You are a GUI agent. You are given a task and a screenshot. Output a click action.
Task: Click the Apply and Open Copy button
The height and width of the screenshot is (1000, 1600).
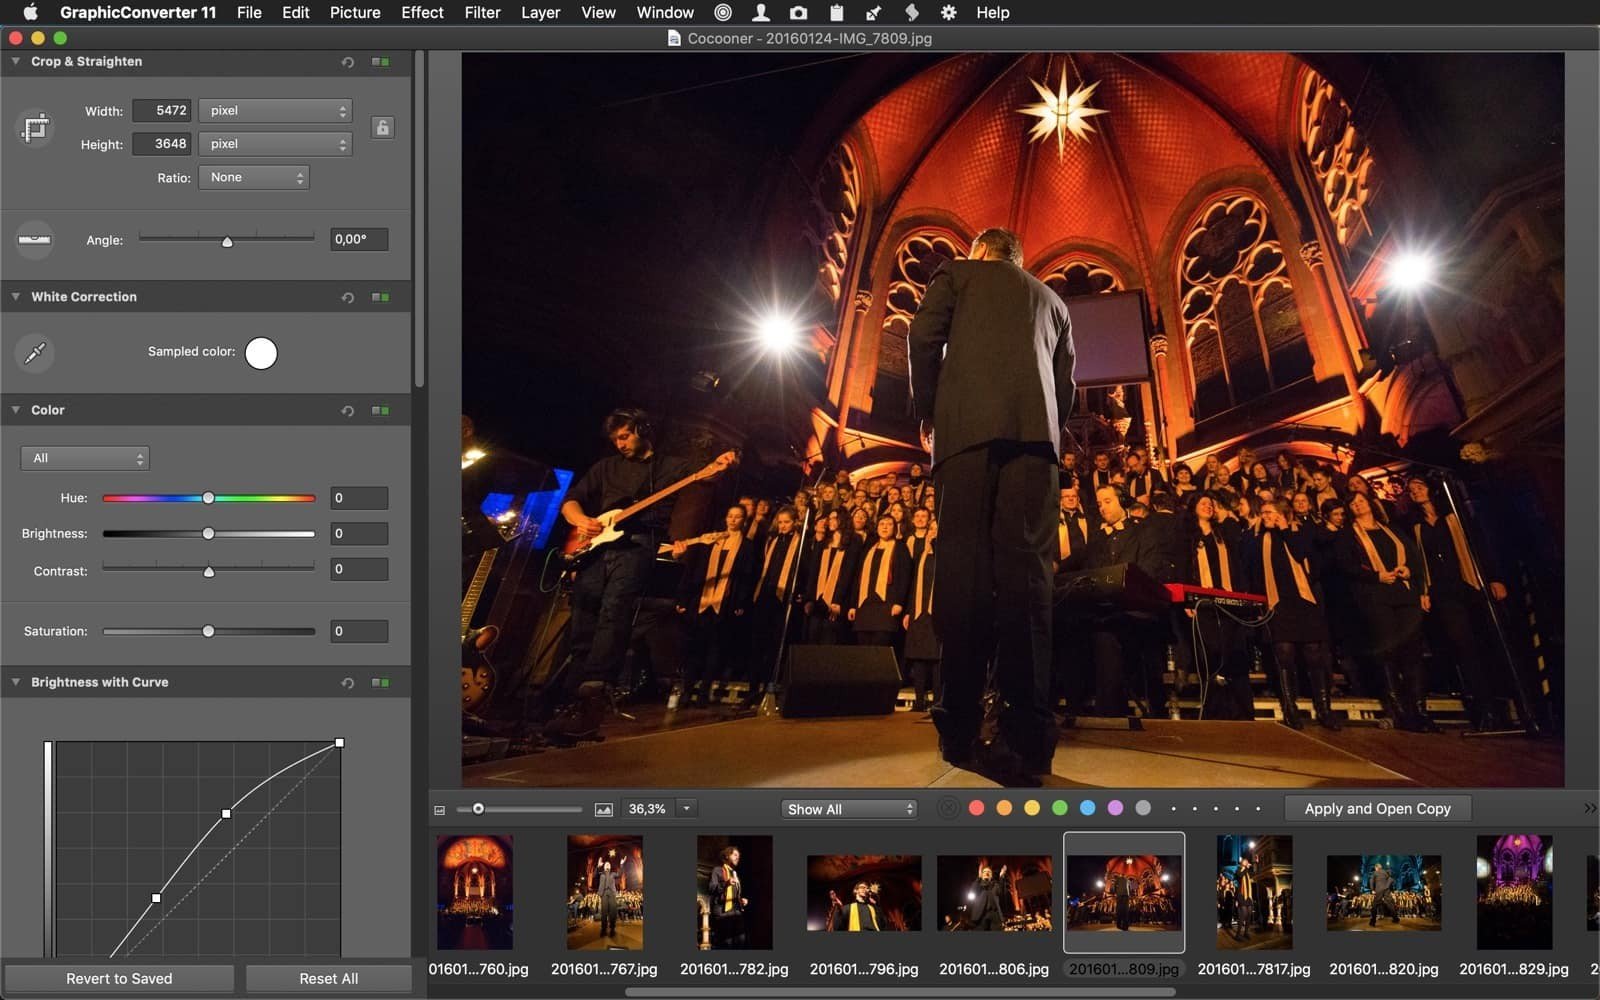(1376, 809)
